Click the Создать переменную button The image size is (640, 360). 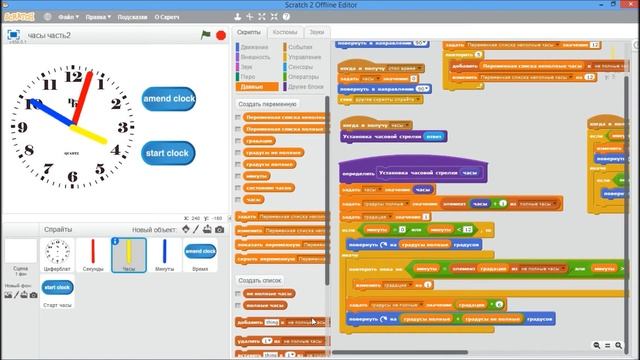[267, 104]
